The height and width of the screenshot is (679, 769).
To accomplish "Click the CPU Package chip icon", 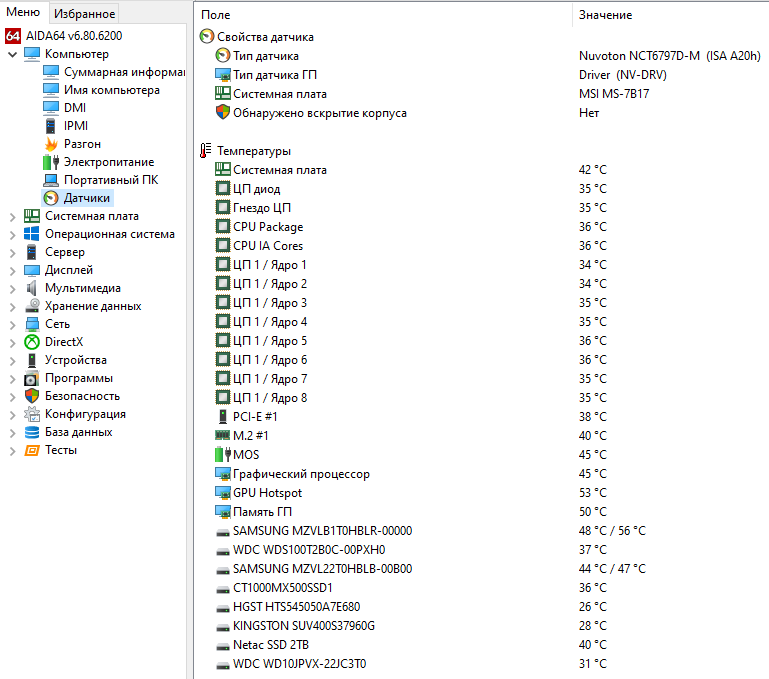I will [223, 227].
